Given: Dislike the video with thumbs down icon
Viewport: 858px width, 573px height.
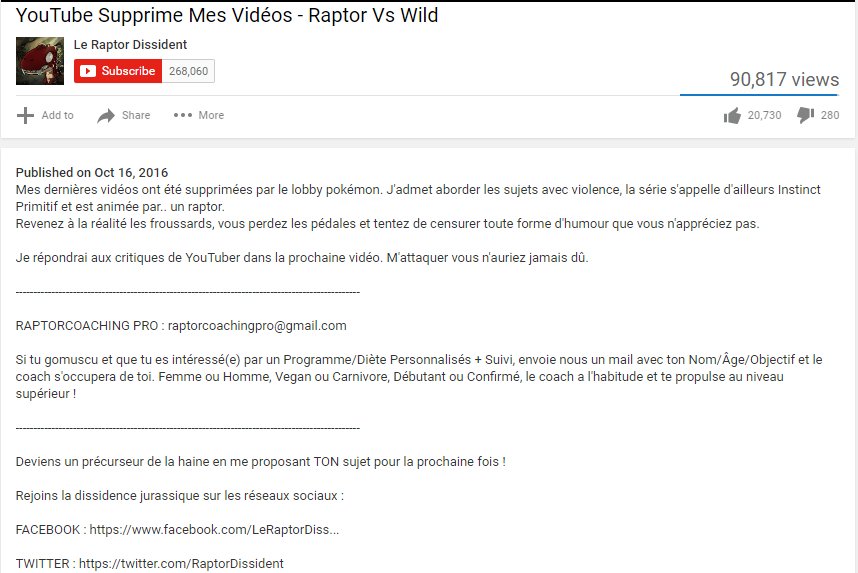Looking at the screenshot, I should click(805, 116).
